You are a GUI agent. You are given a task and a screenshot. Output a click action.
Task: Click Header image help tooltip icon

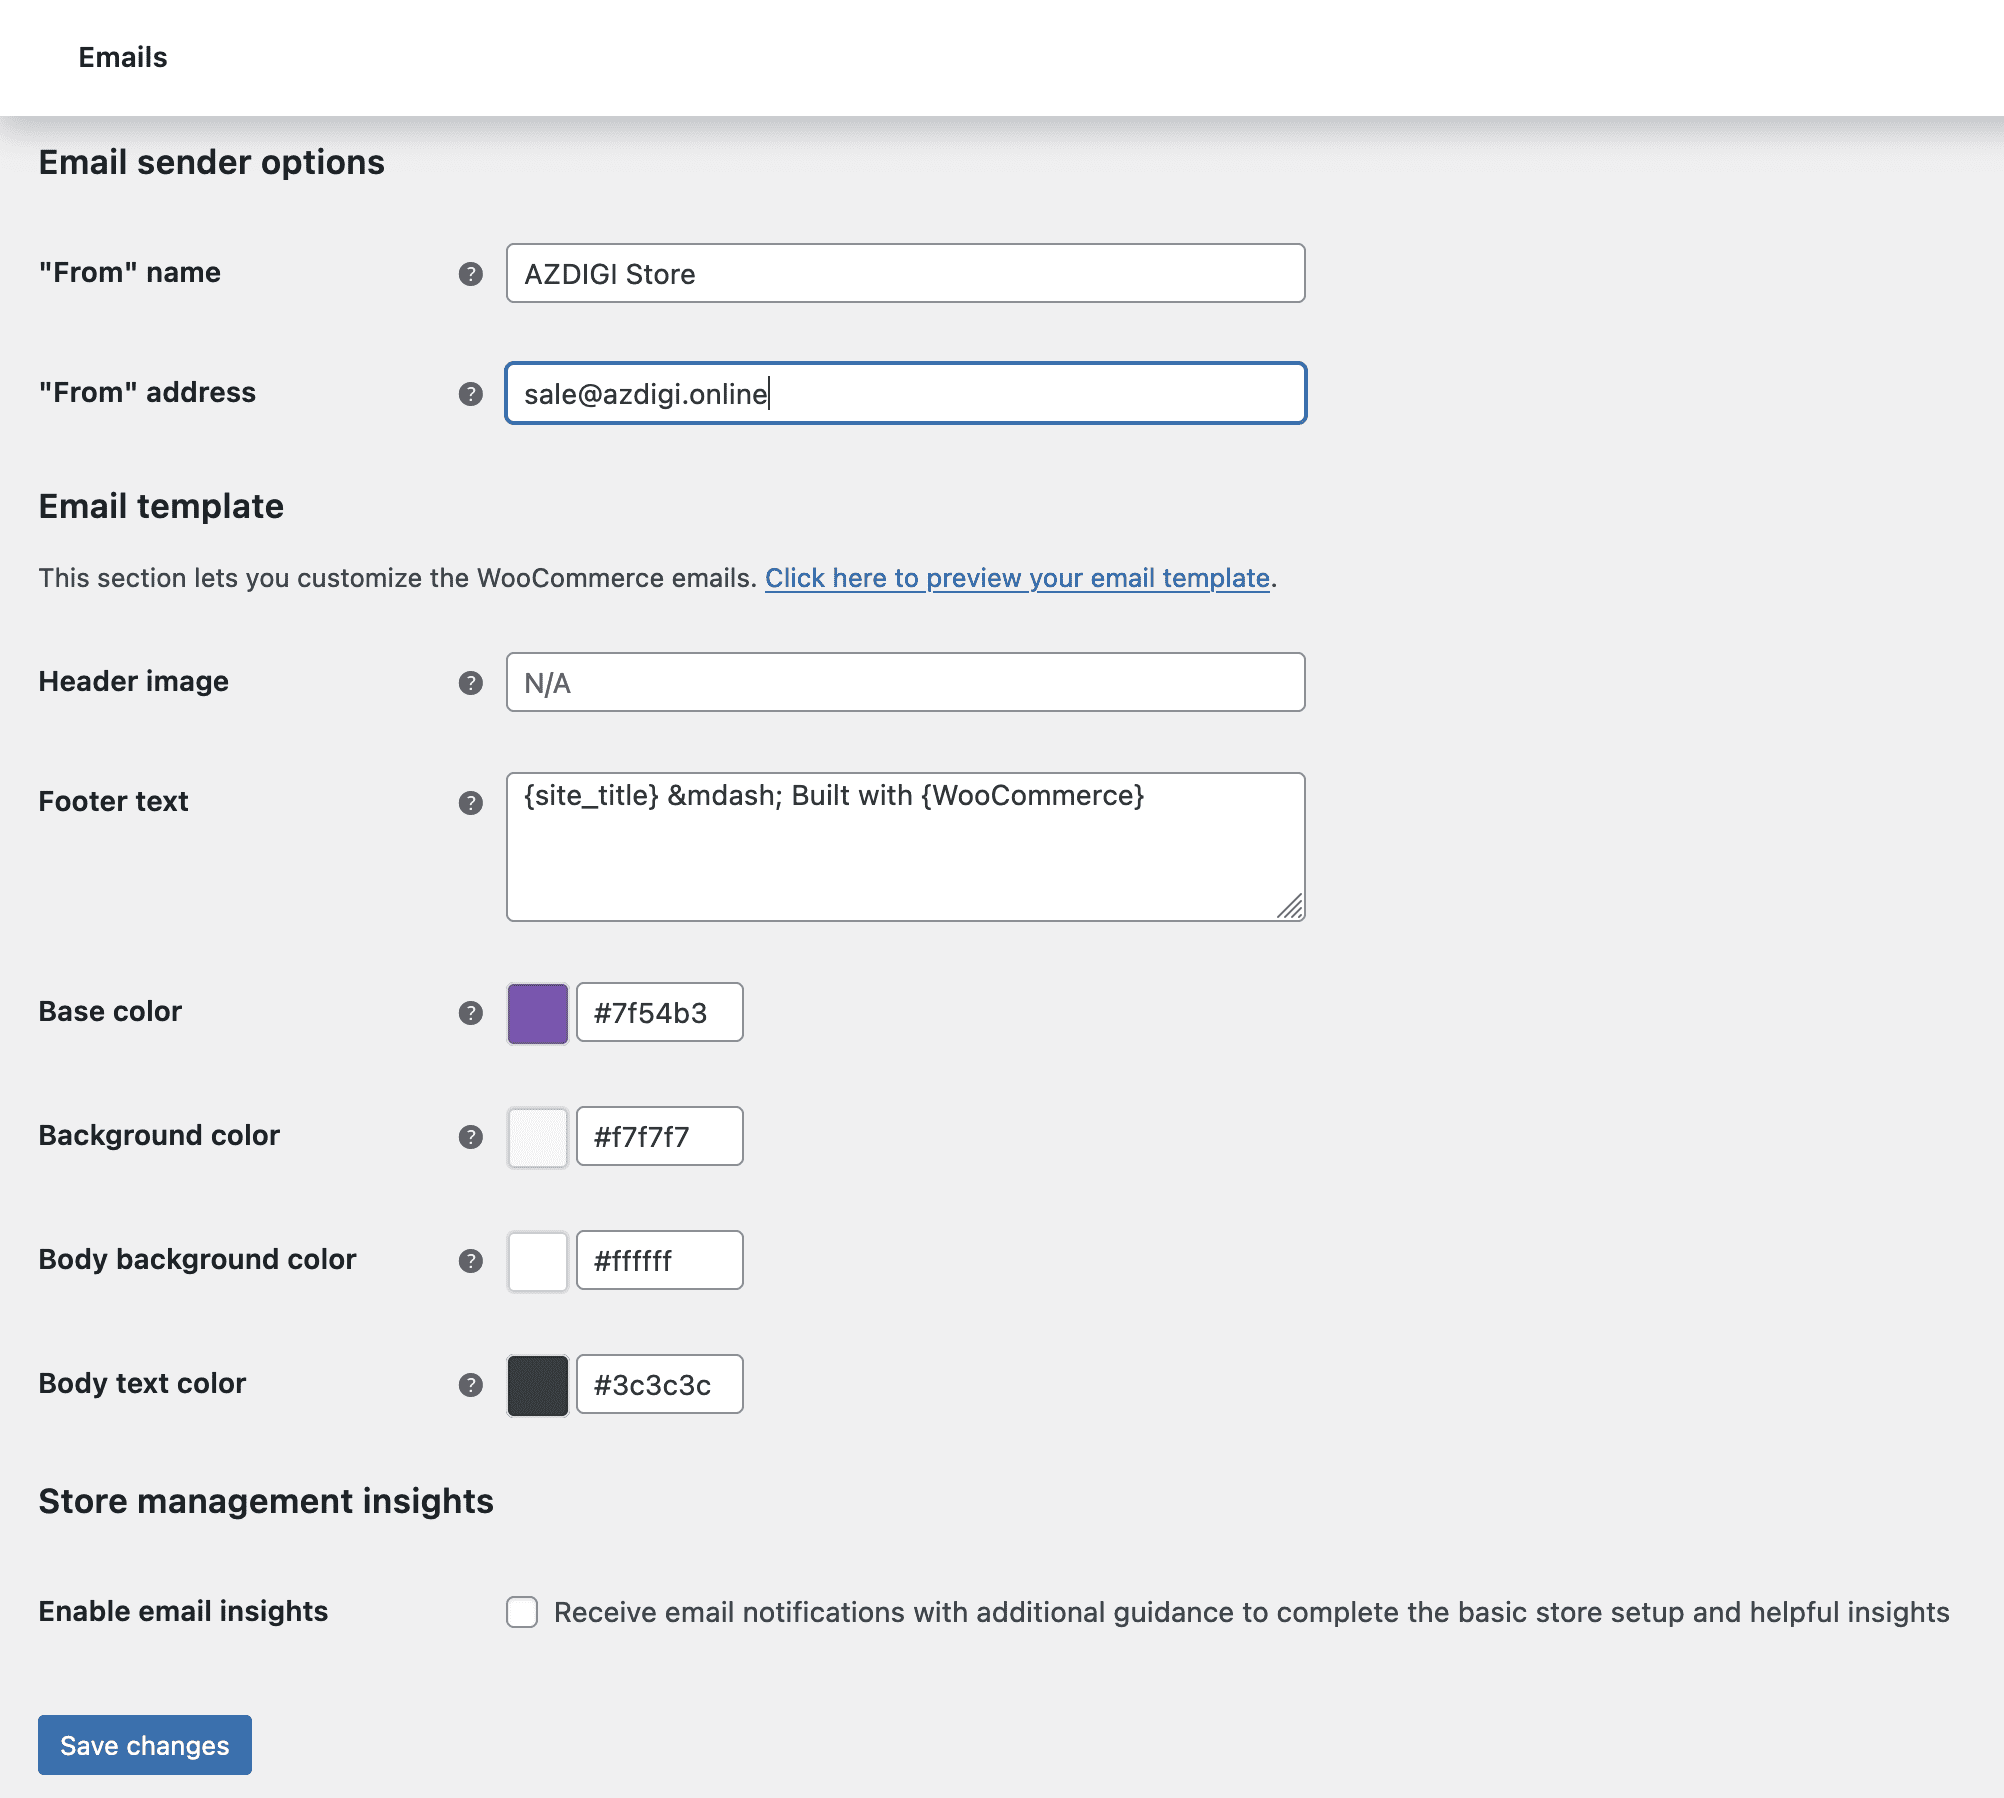click(470, 683)
